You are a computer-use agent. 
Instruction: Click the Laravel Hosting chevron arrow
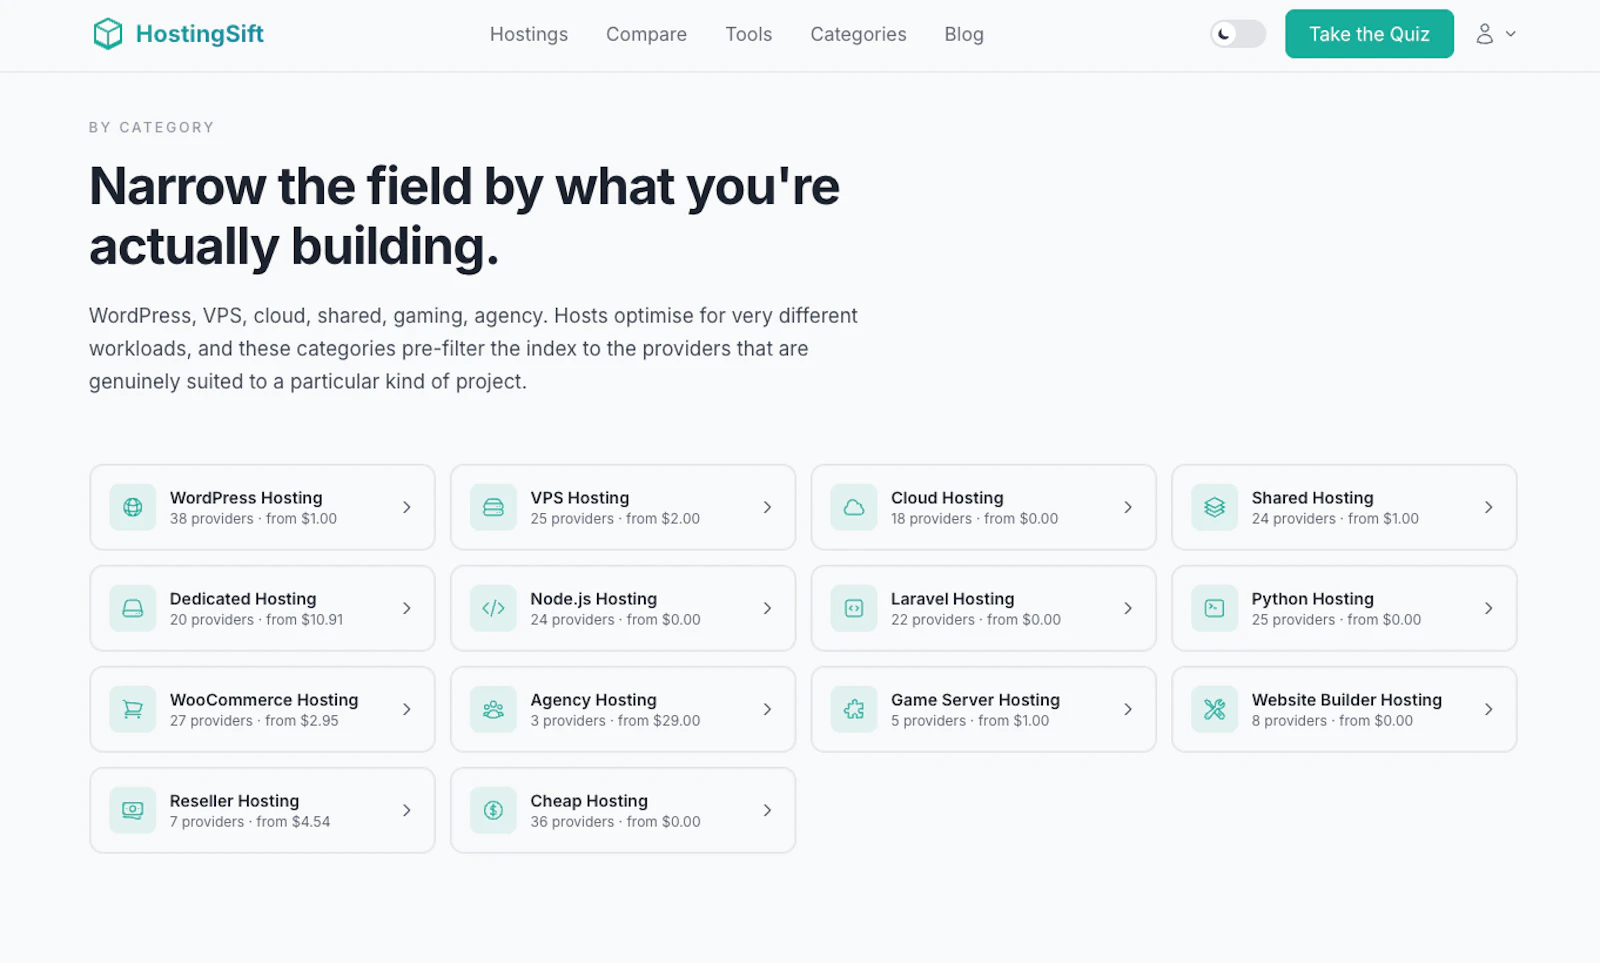tap(1128, 608)
